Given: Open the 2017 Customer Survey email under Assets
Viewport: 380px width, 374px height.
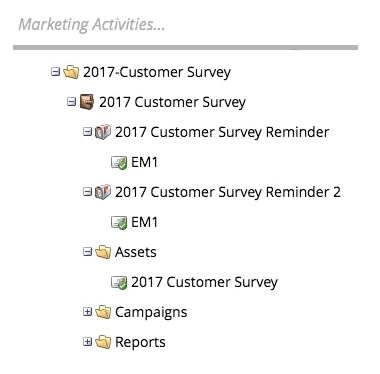Looking at the screenshot, I should [204, 283].
